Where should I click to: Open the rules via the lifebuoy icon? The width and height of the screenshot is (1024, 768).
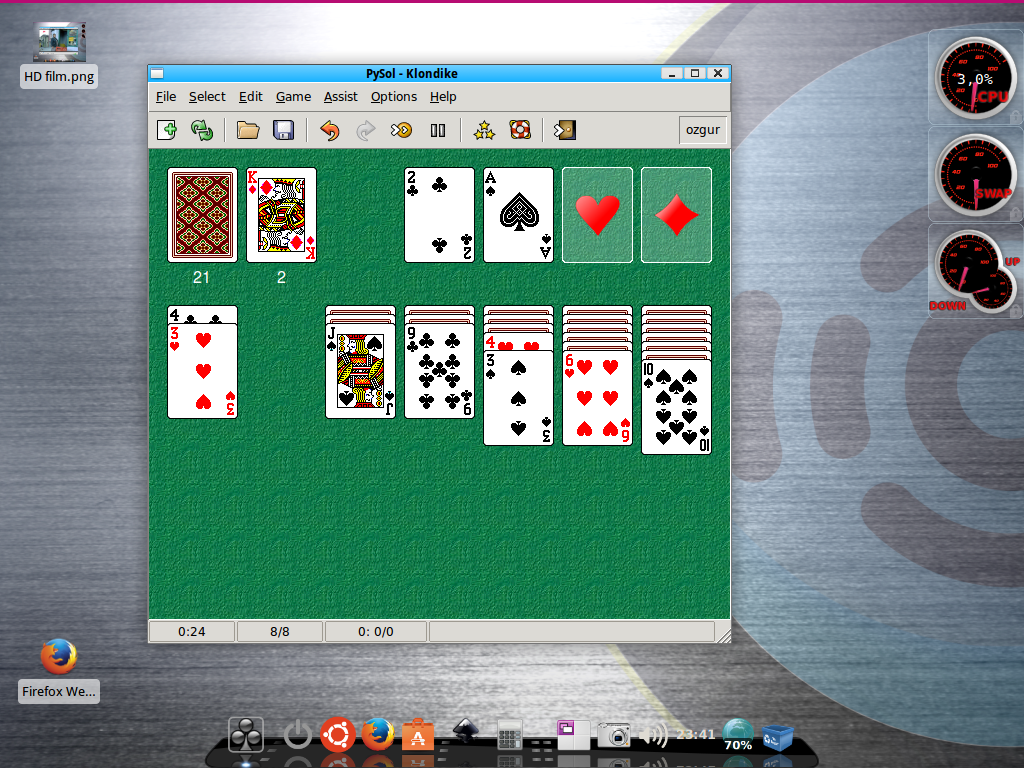tap(519, 130)
